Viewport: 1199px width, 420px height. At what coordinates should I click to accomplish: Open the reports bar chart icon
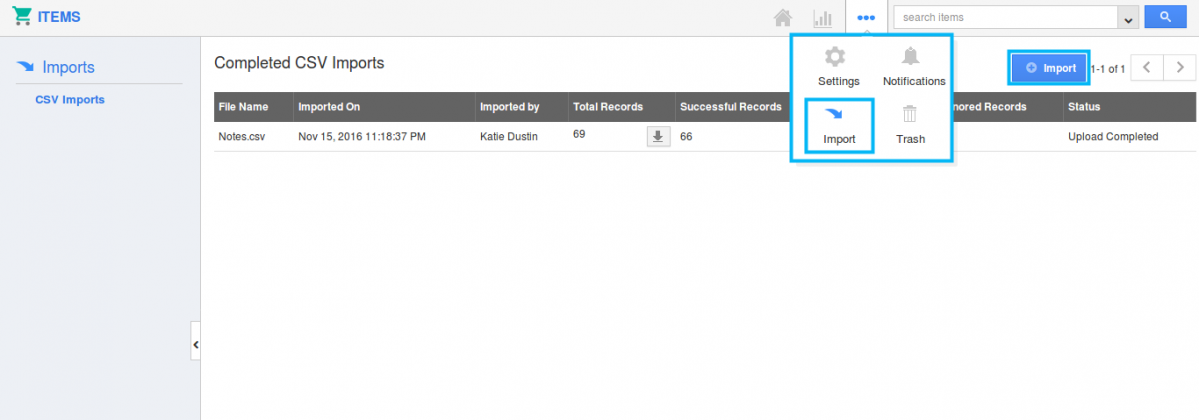point(823,18)
